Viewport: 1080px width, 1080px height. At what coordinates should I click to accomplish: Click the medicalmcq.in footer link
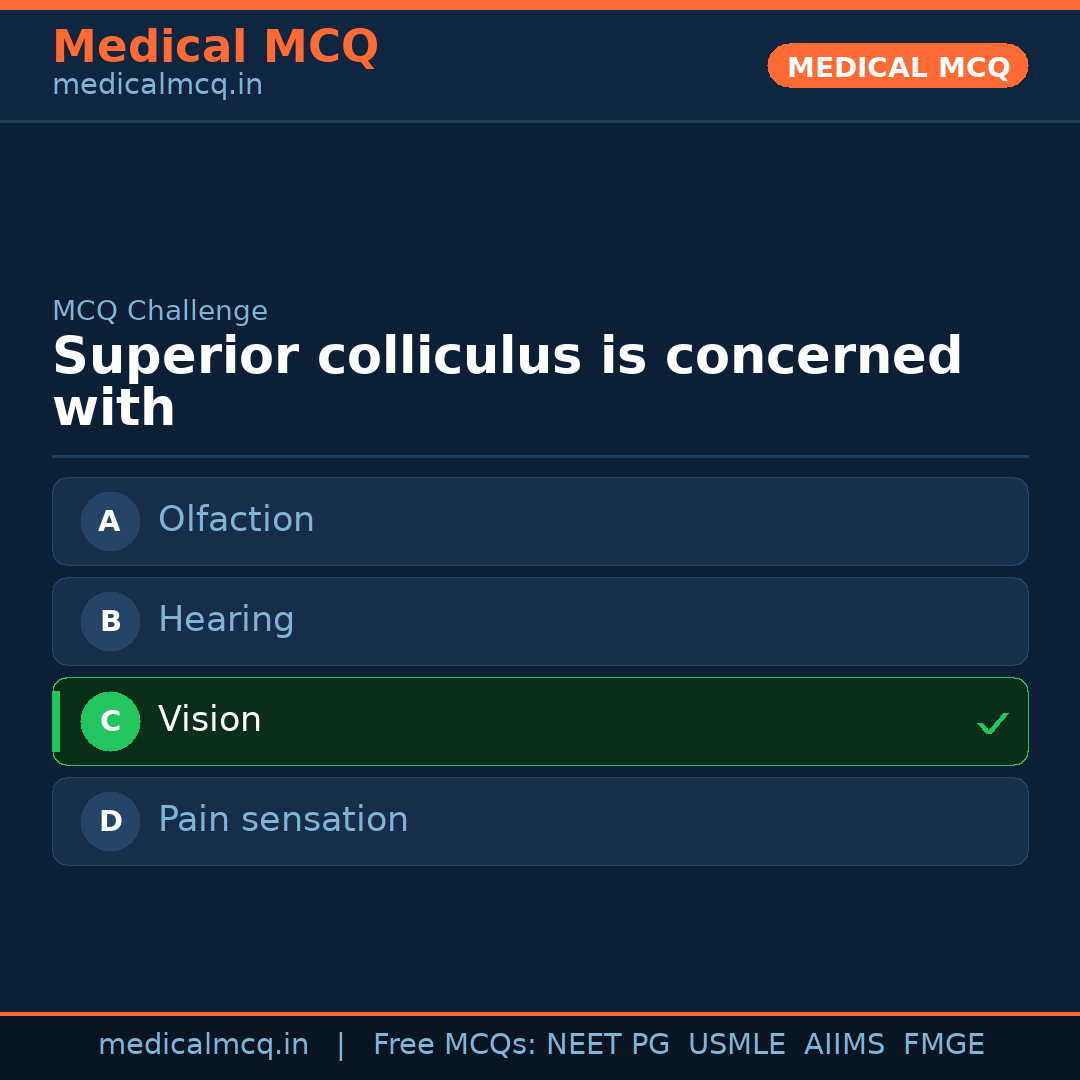point(203,1044)
